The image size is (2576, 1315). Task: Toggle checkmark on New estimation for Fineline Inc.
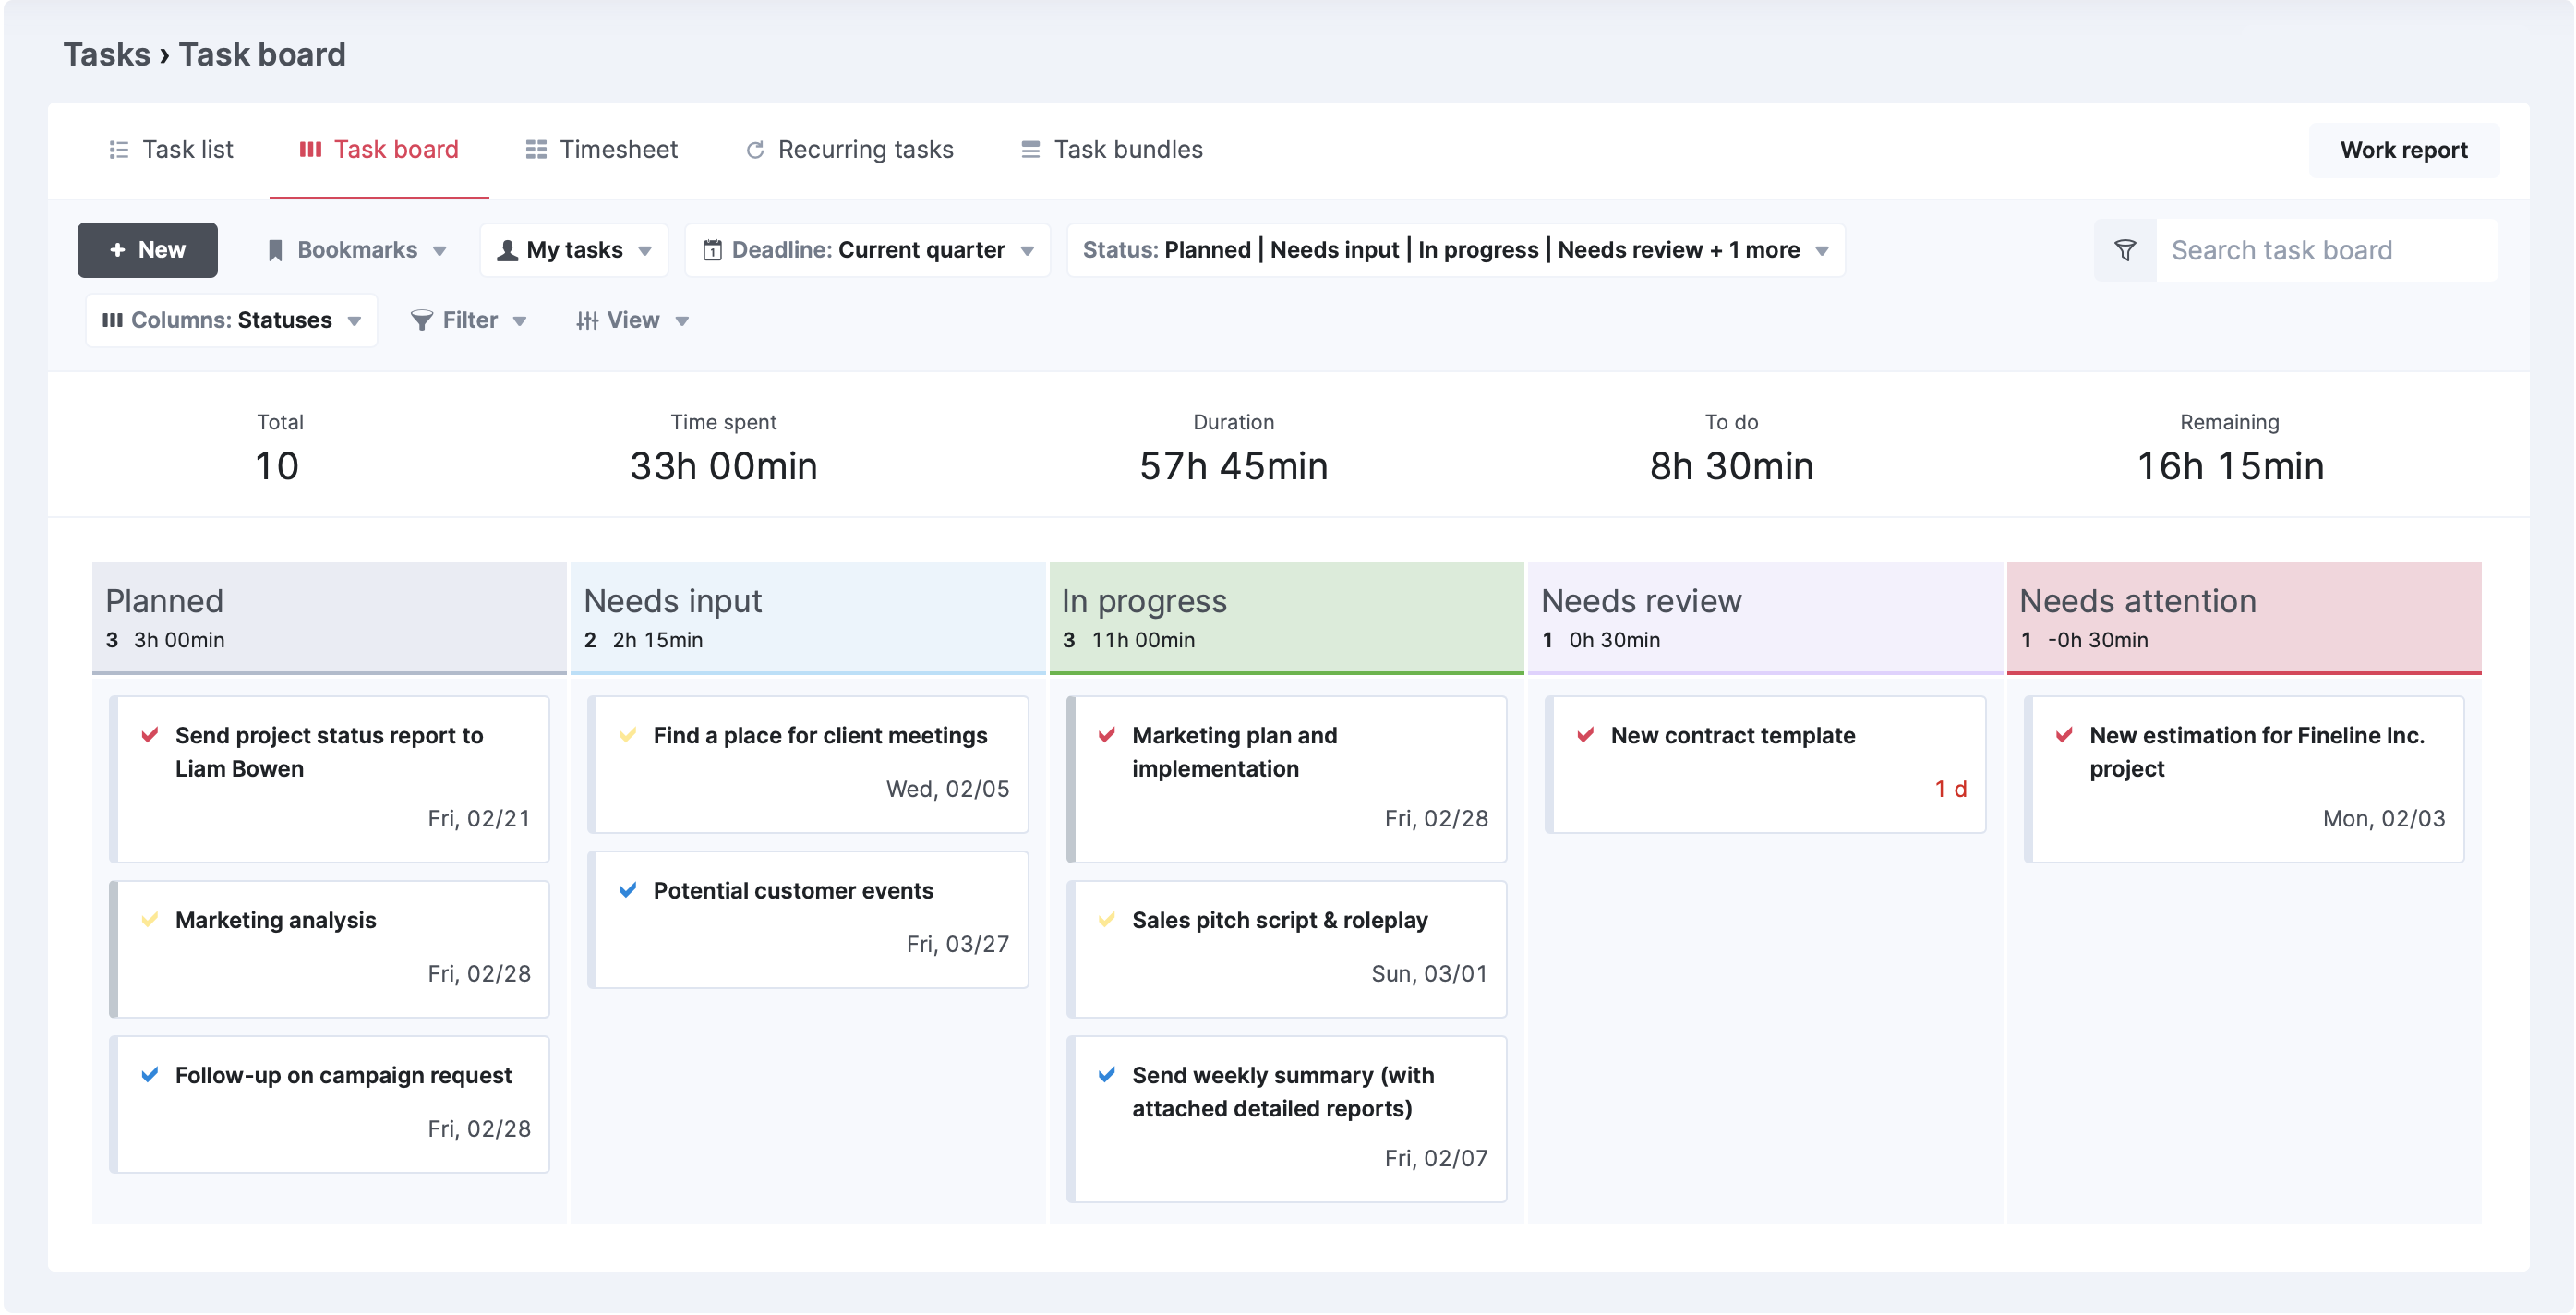(2064, 735)
